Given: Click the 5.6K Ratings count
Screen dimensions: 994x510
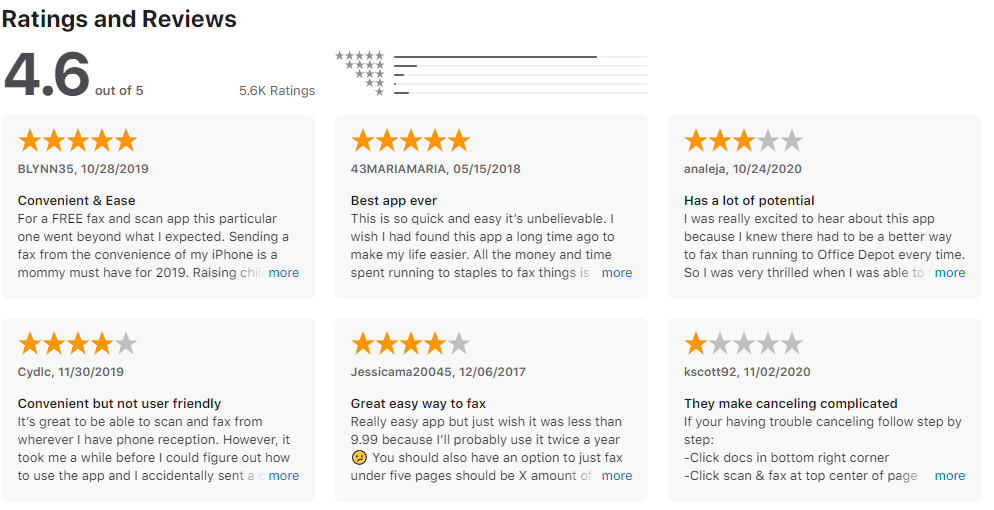Looking at the screenshot, I should [277, 91].
